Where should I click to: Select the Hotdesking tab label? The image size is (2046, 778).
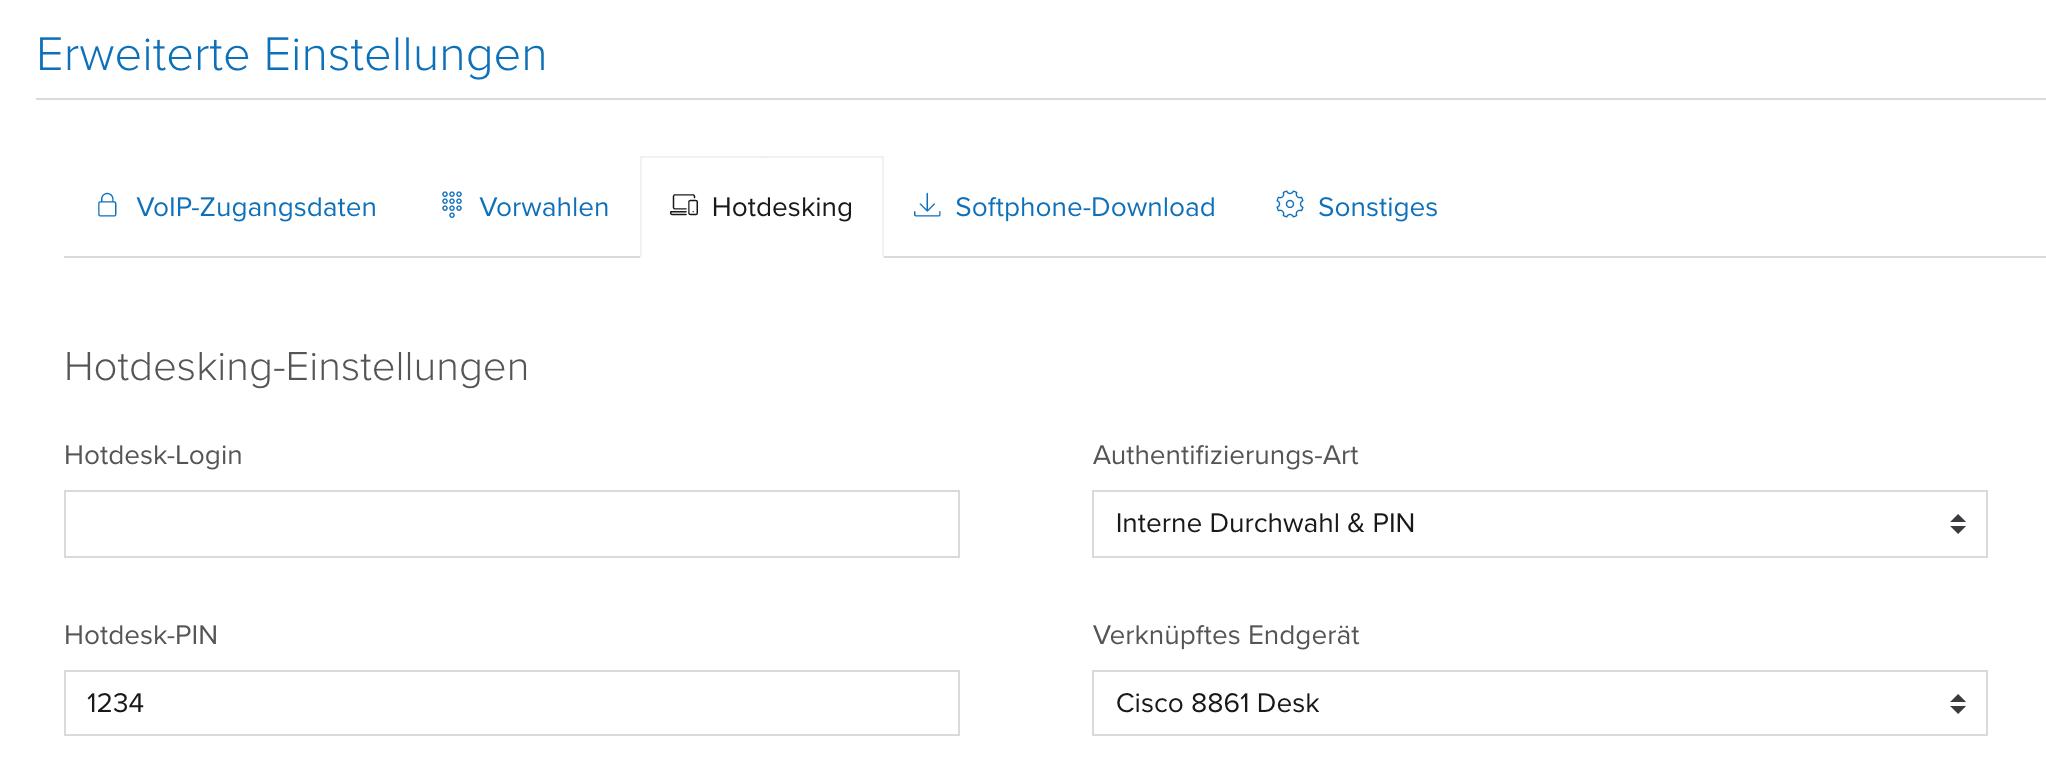coord(782,207)
